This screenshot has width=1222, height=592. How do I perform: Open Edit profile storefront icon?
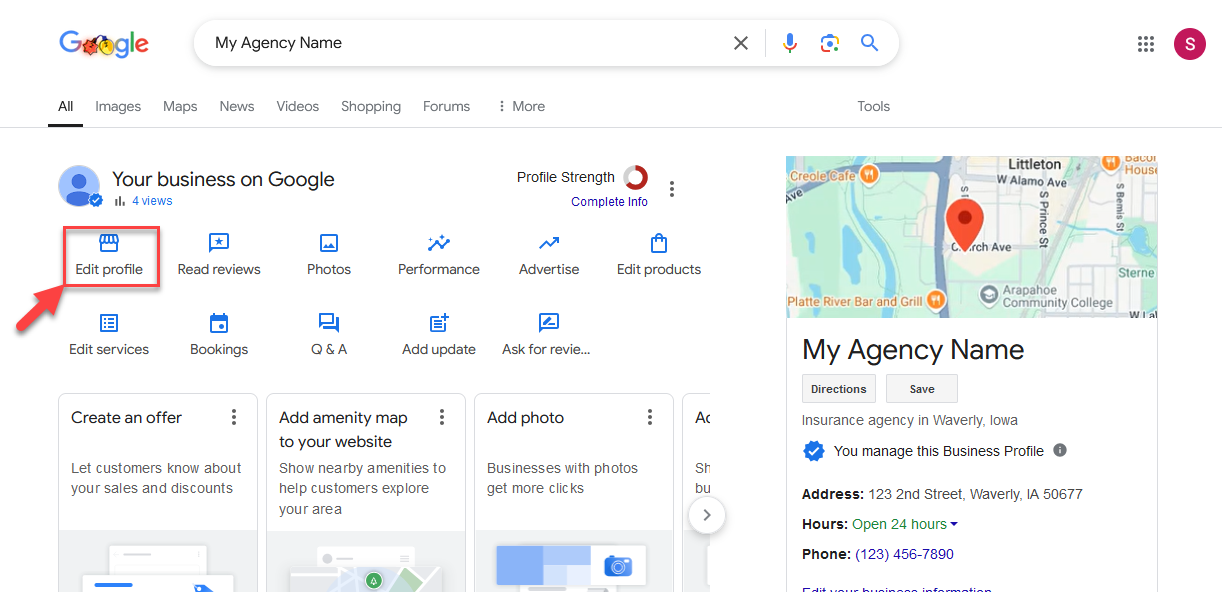(x=109, y=243)
